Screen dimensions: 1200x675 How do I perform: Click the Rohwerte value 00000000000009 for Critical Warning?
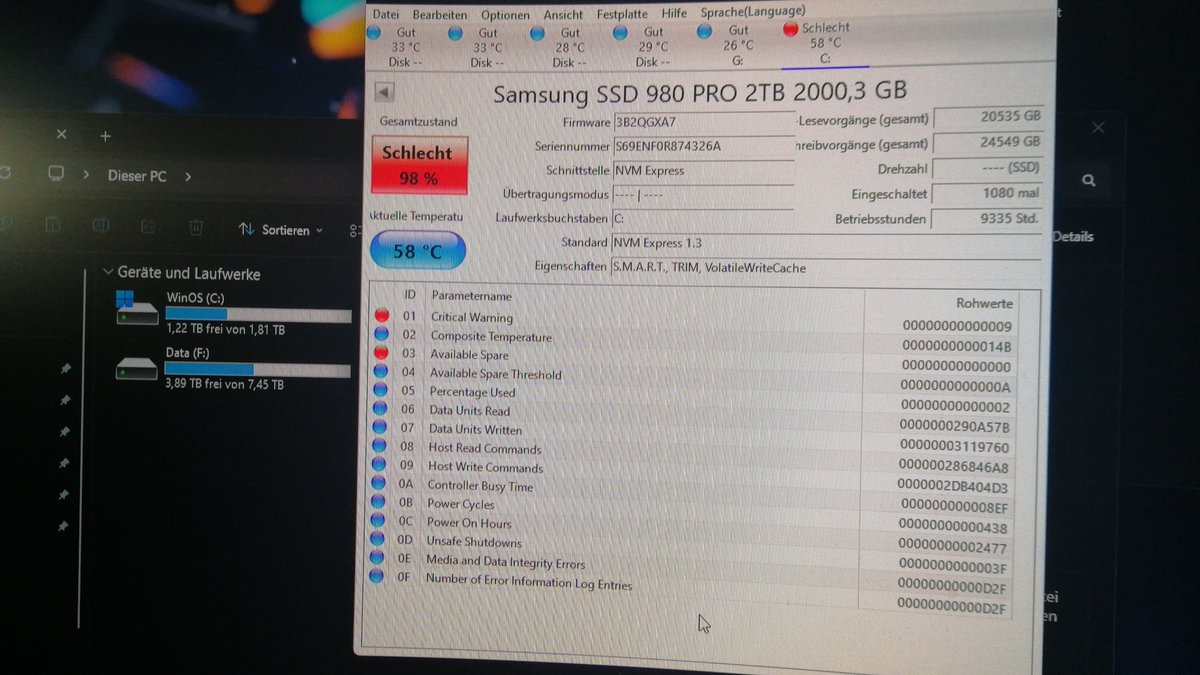point(957,326)
